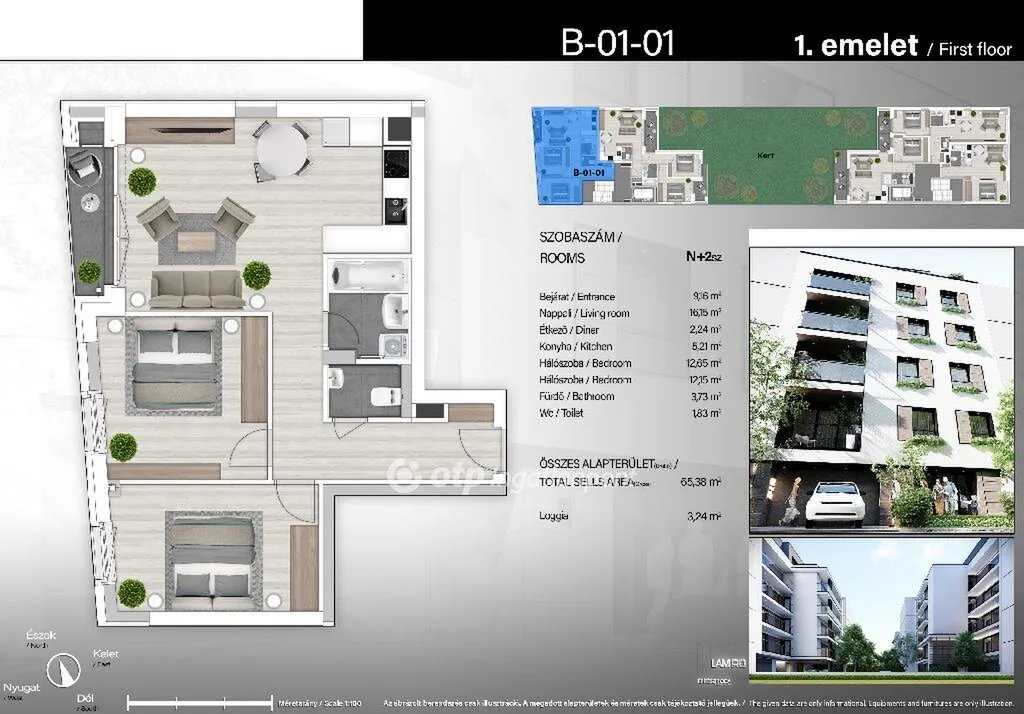Select the blue highlighted B-01-01 unit on the site plan

pyautogui.click(x=567, y=155)
